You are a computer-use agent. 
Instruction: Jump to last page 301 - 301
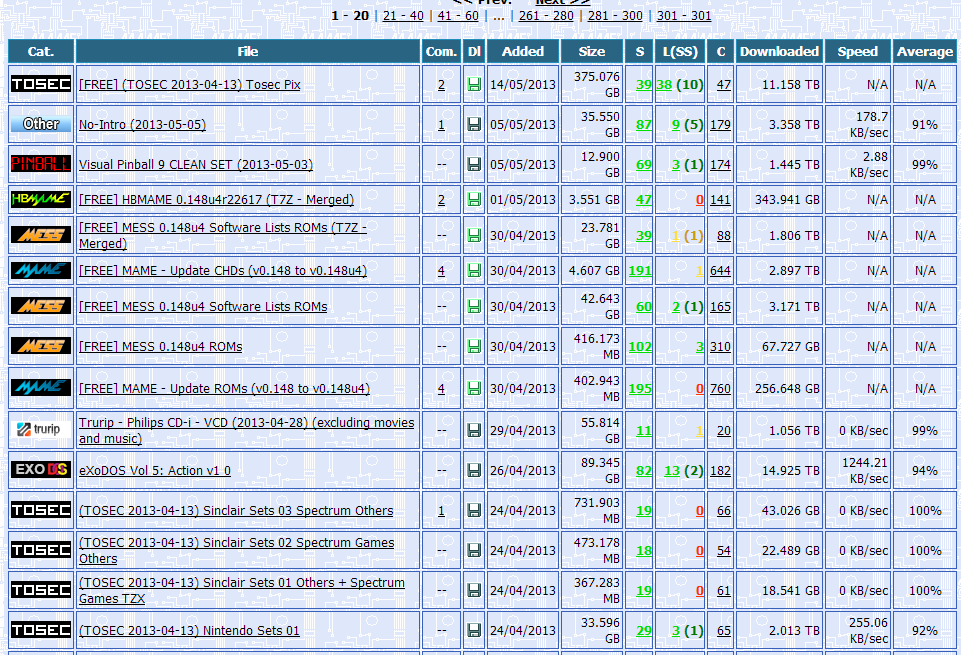pos(684,16)
